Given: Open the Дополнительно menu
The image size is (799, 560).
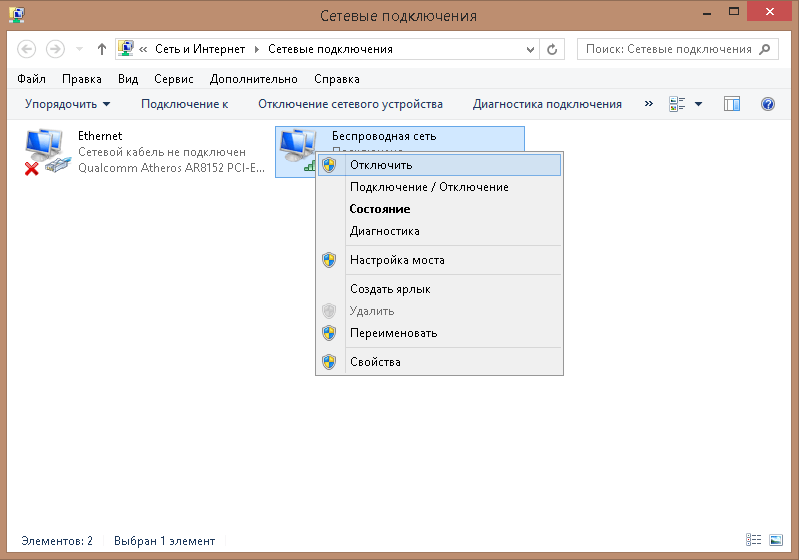Looking at the screenshot, I should [x=253, y=79].
